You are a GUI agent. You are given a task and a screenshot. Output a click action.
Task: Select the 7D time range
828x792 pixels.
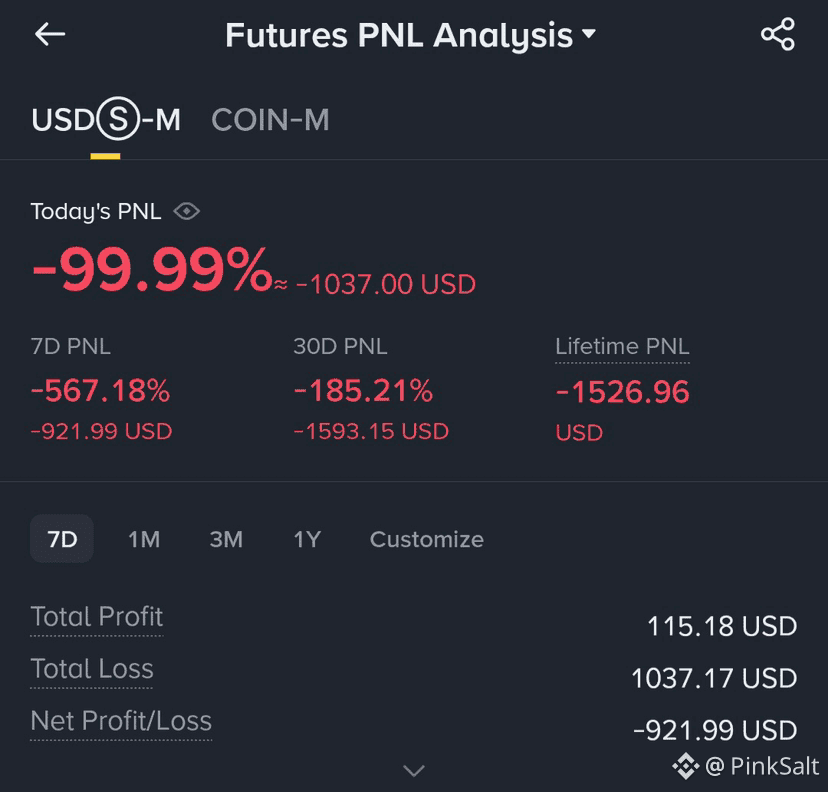coord(62,539)
